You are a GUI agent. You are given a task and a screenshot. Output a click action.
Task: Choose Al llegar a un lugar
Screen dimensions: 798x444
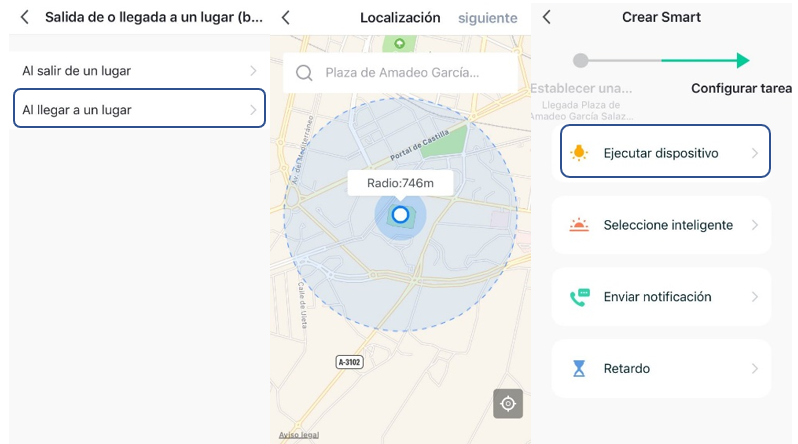pyautogui.click(x=77, y=110)
